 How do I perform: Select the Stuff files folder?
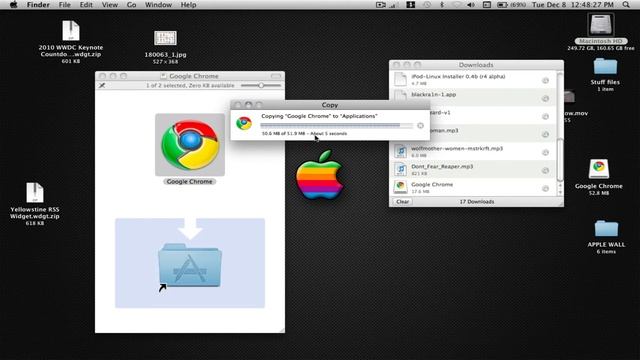coord(605,67)
